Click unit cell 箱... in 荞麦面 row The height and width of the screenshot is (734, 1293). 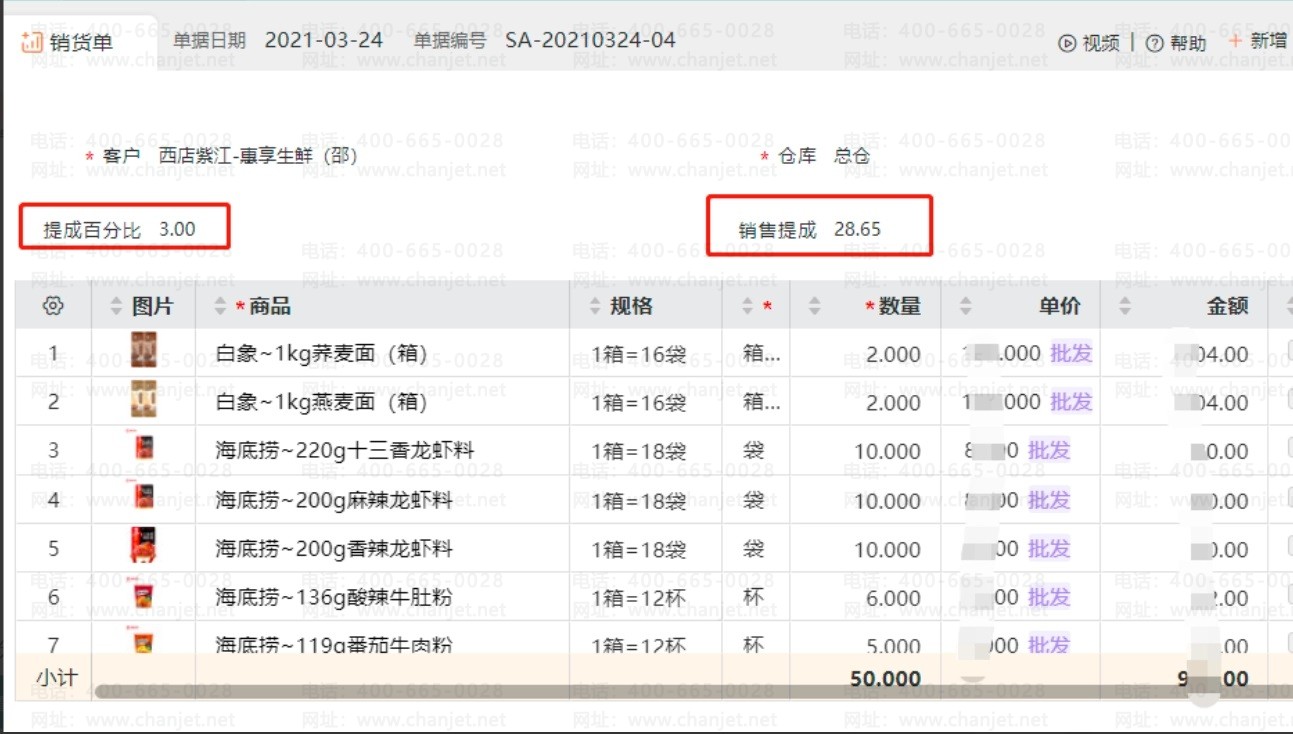tap(763, 354)
